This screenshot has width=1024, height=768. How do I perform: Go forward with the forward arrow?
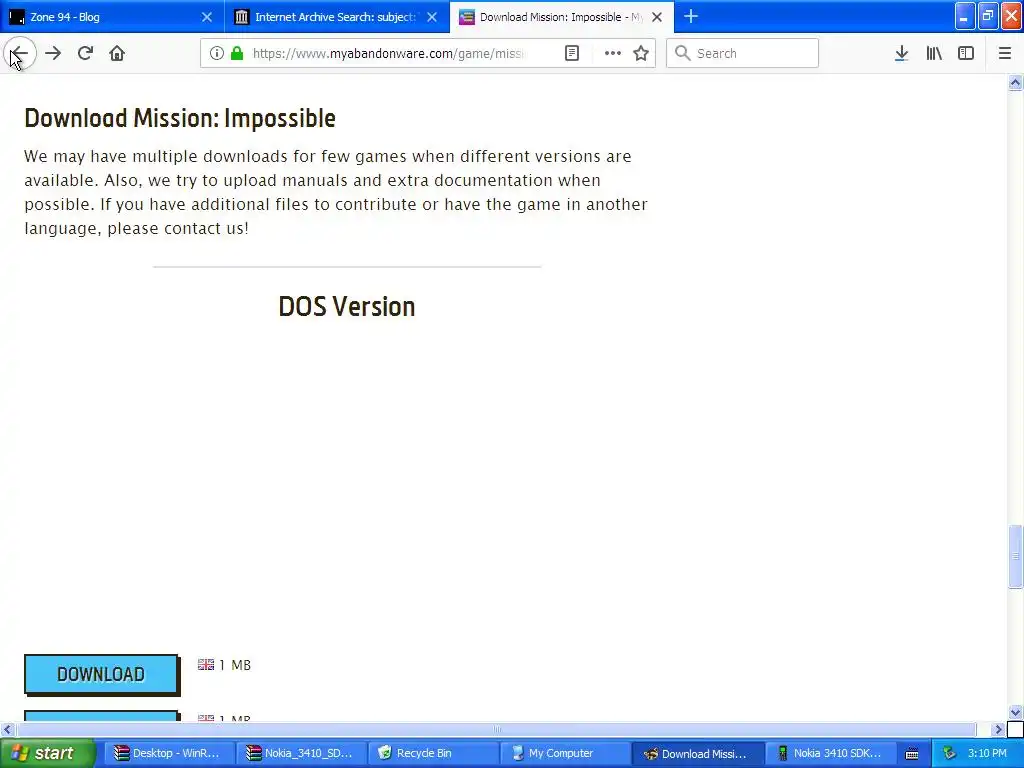53,54
